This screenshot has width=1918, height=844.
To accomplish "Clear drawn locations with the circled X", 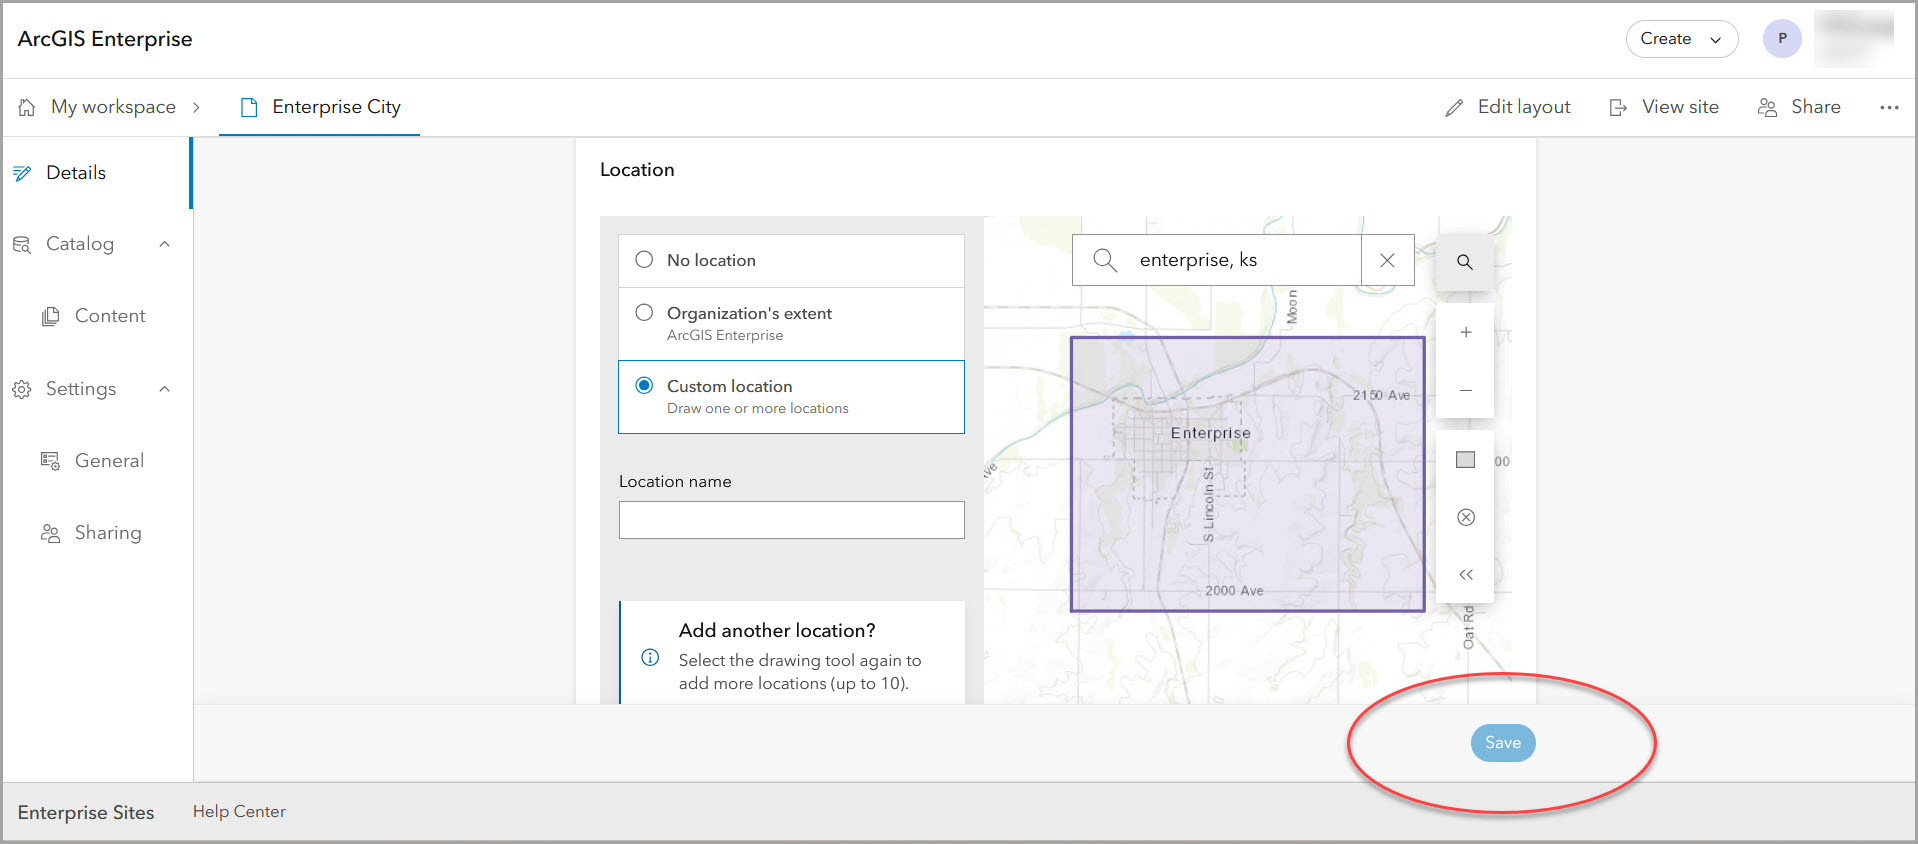I will click(1465, 517).
